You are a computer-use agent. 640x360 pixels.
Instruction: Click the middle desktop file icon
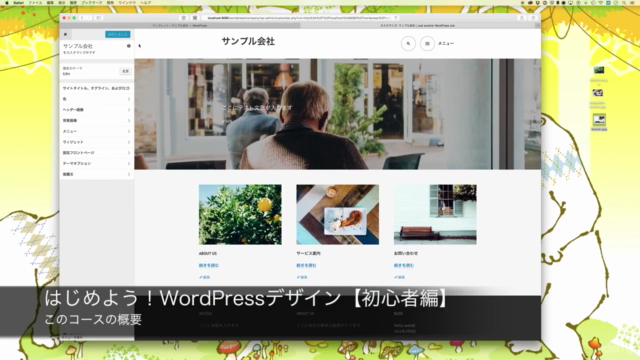pos(598,93)
